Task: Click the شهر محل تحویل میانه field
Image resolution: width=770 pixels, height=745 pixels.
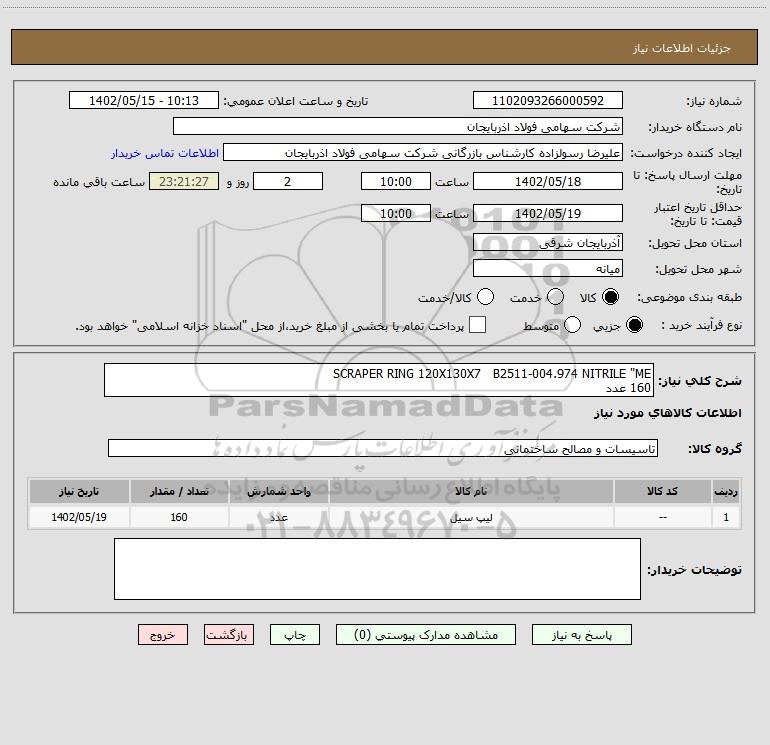Action: (x=548, y=268)
